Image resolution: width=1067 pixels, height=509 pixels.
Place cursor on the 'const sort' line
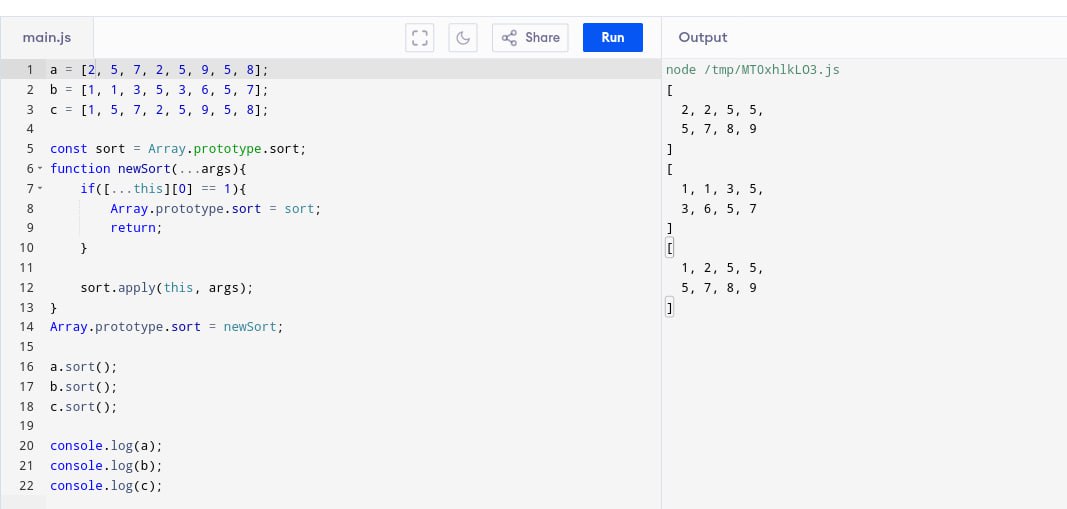(177, 149)
